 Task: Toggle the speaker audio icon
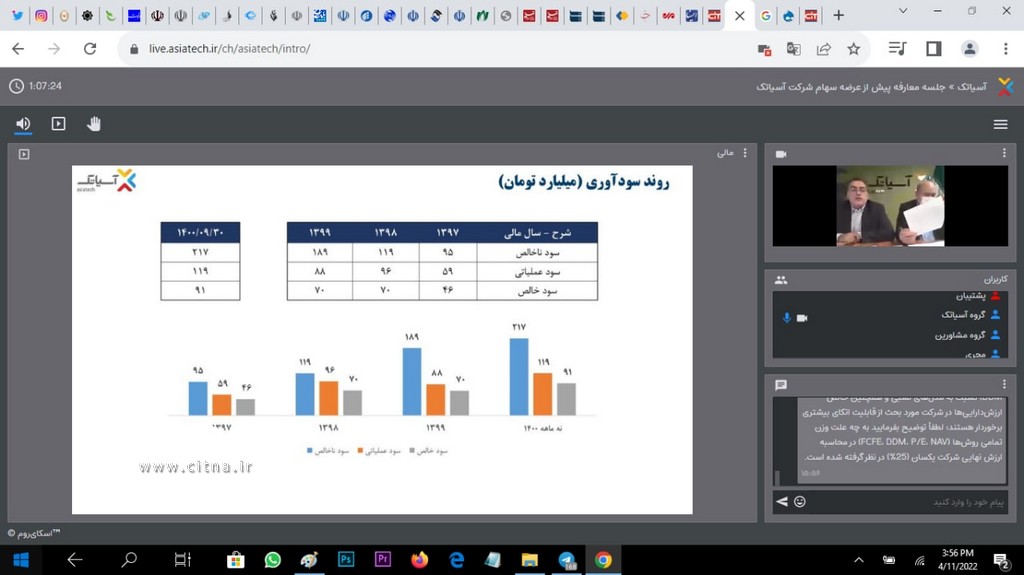click(x=23, y=124)
